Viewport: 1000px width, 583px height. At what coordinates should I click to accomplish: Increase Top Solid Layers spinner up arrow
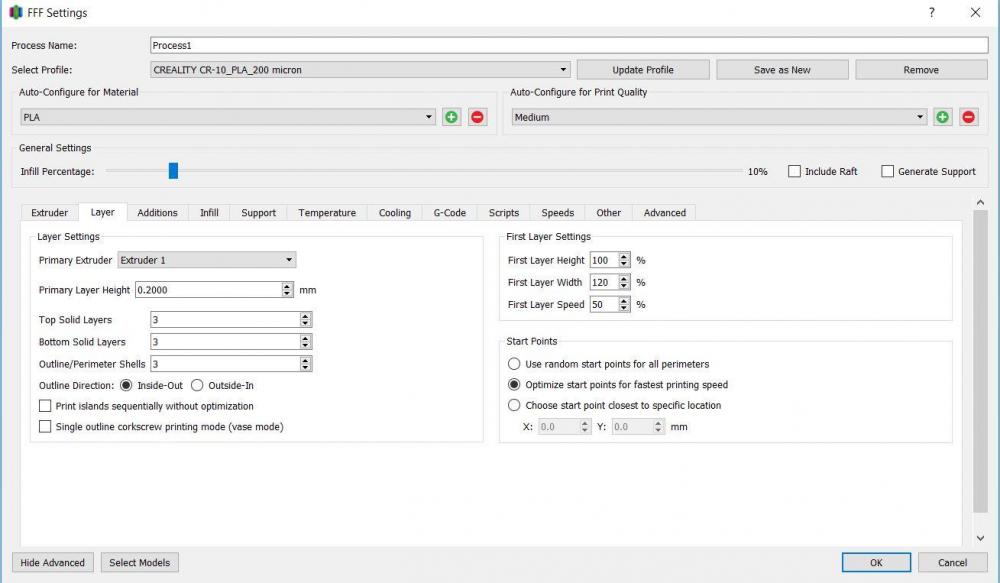[x=305, y=316]
